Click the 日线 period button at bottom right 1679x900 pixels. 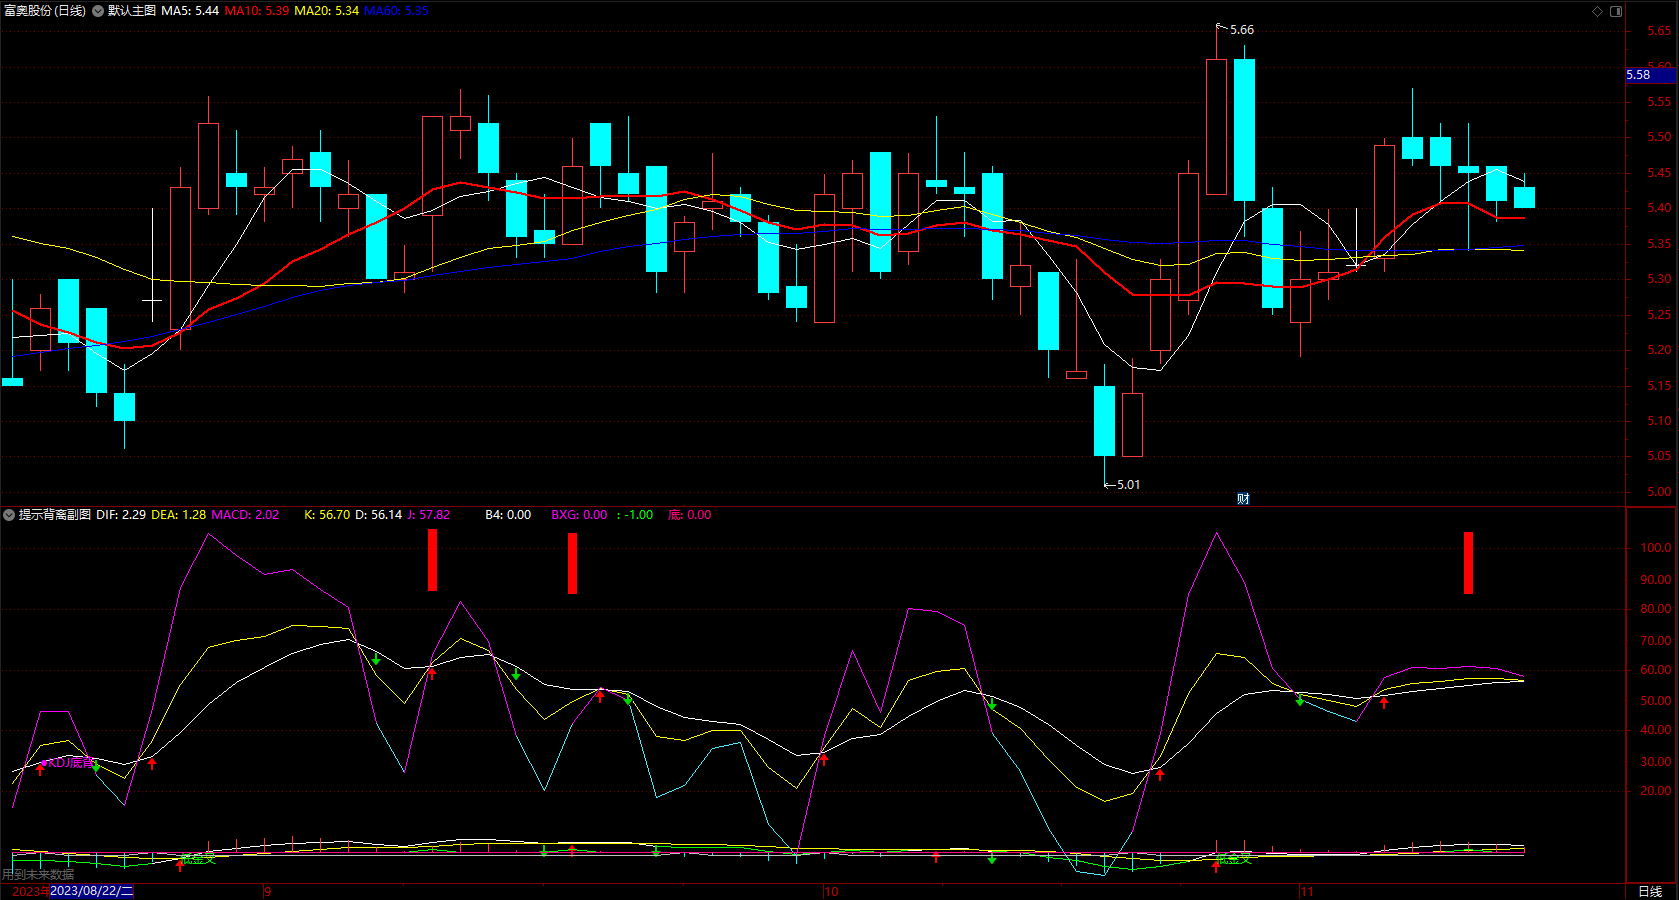pyautogui.click(x=1650, y=891)
